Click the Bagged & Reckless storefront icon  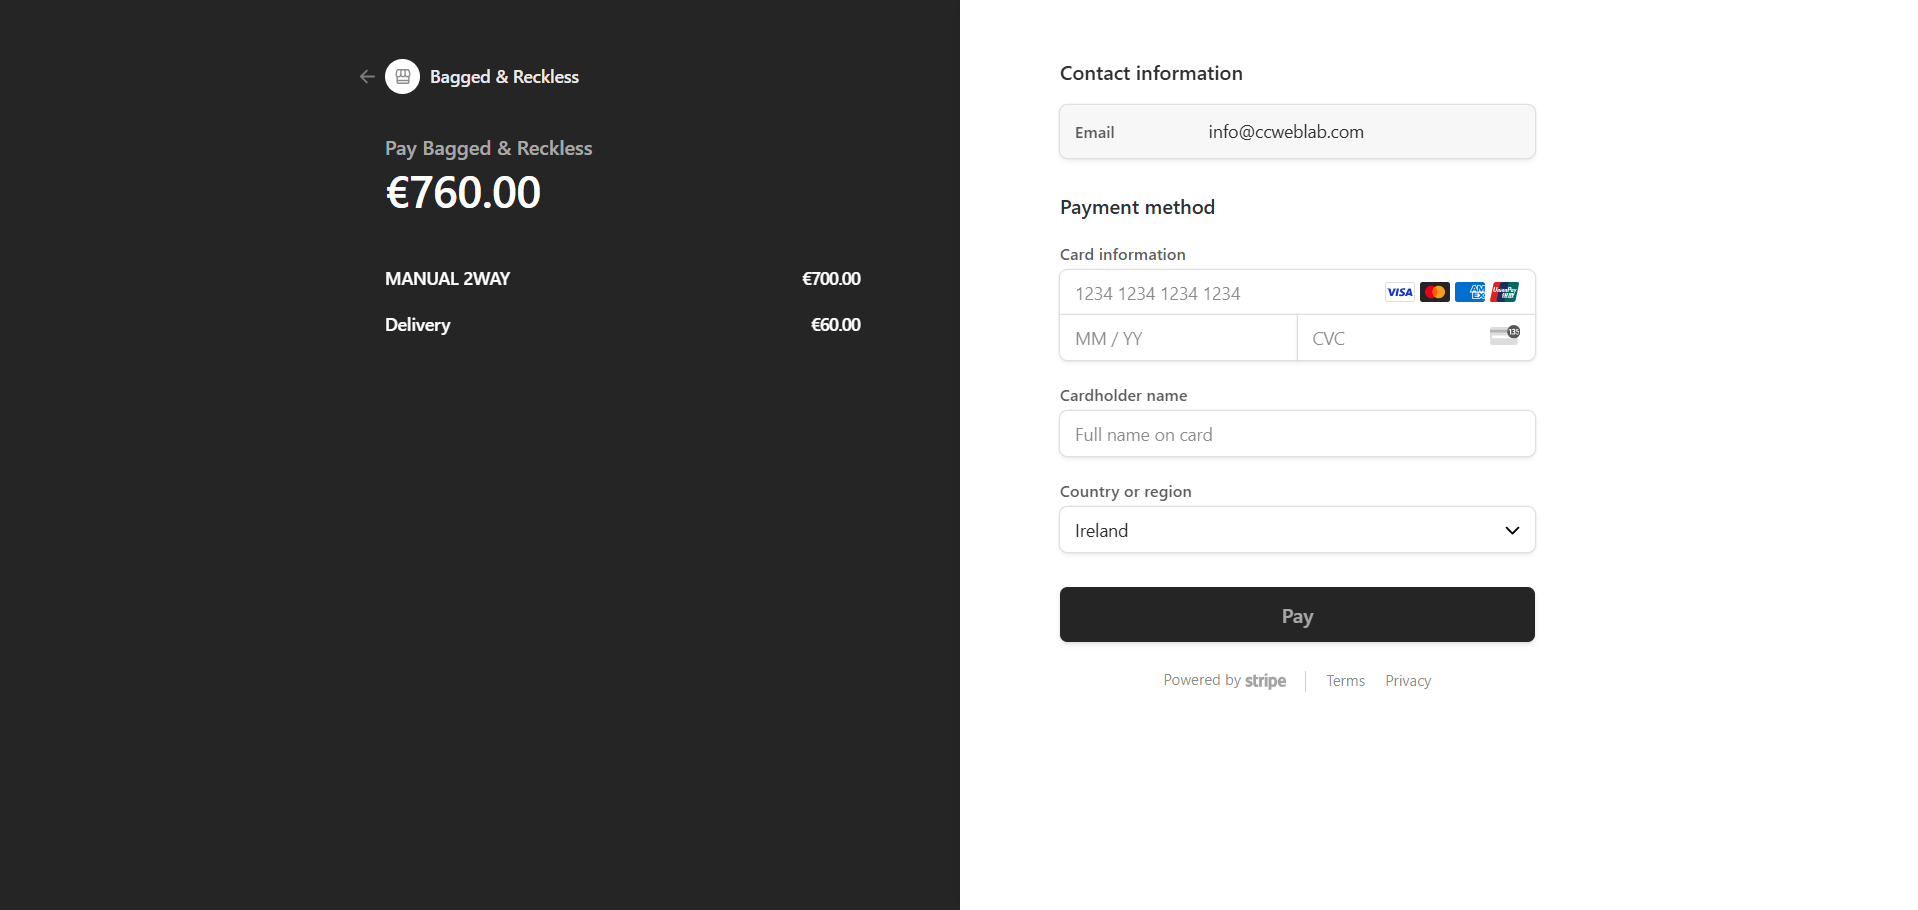click(x=402, y=76)
